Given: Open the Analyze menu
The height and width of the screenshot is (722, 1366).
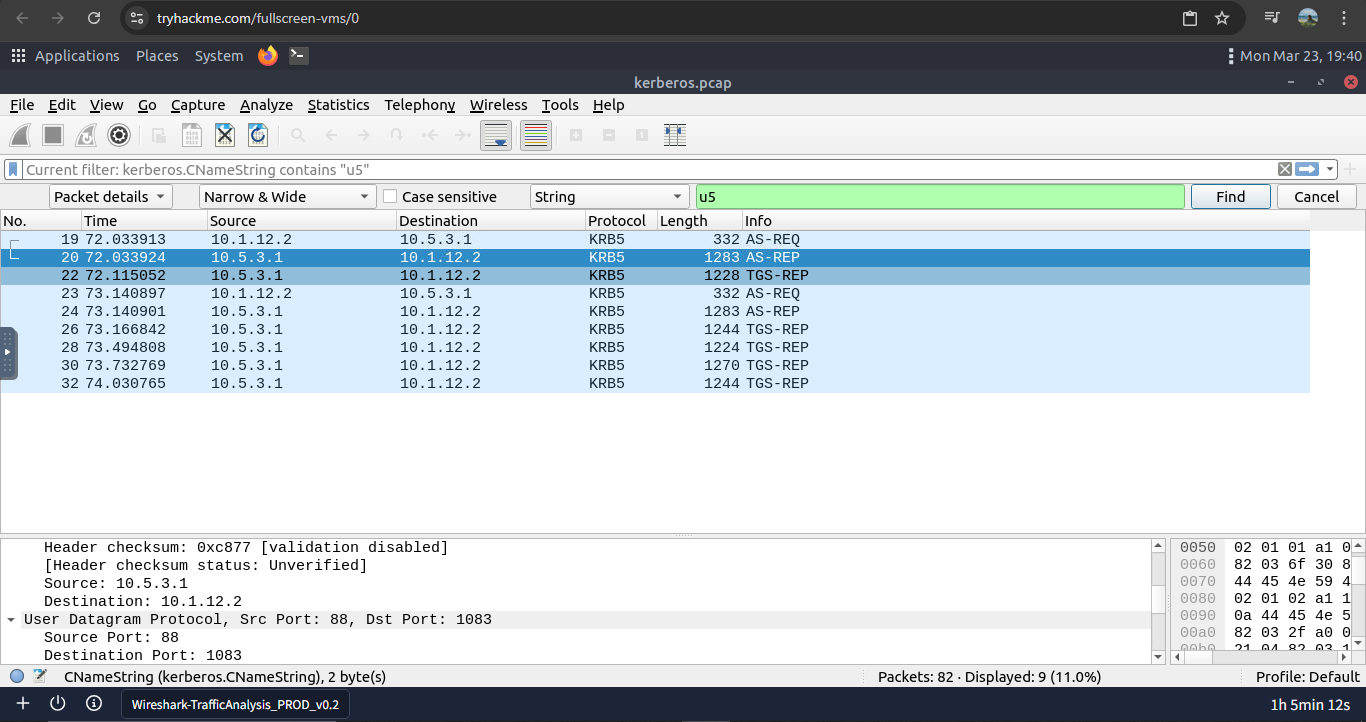Looking at the screenshot, I should tap(266, 105).
